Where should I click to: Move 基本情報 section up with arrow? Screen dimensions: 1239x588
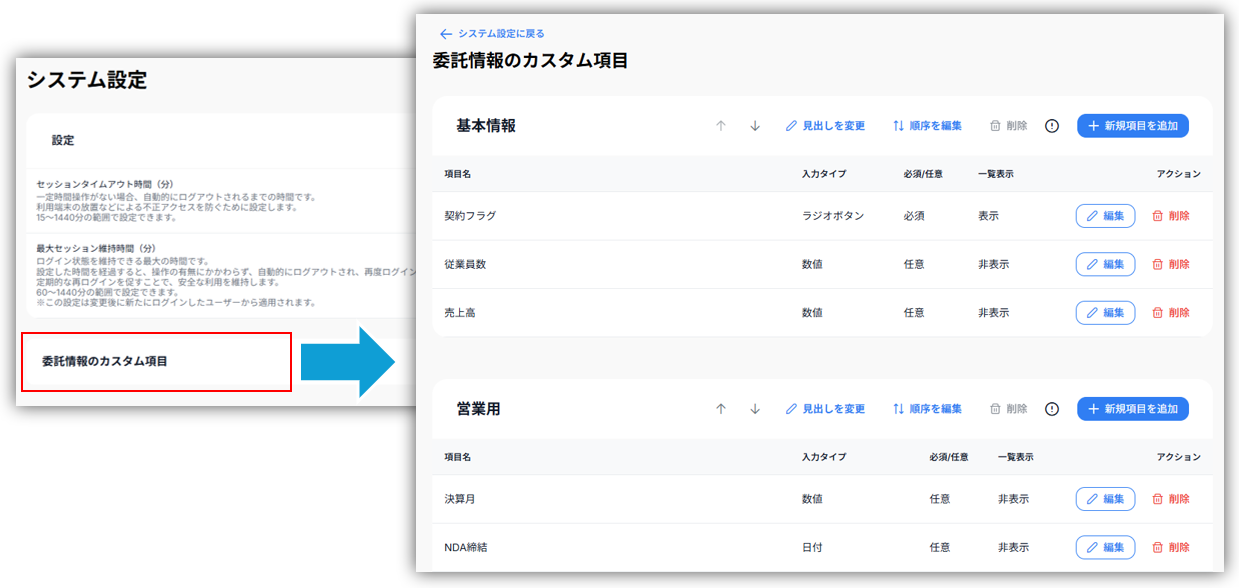tap(720, 126)
